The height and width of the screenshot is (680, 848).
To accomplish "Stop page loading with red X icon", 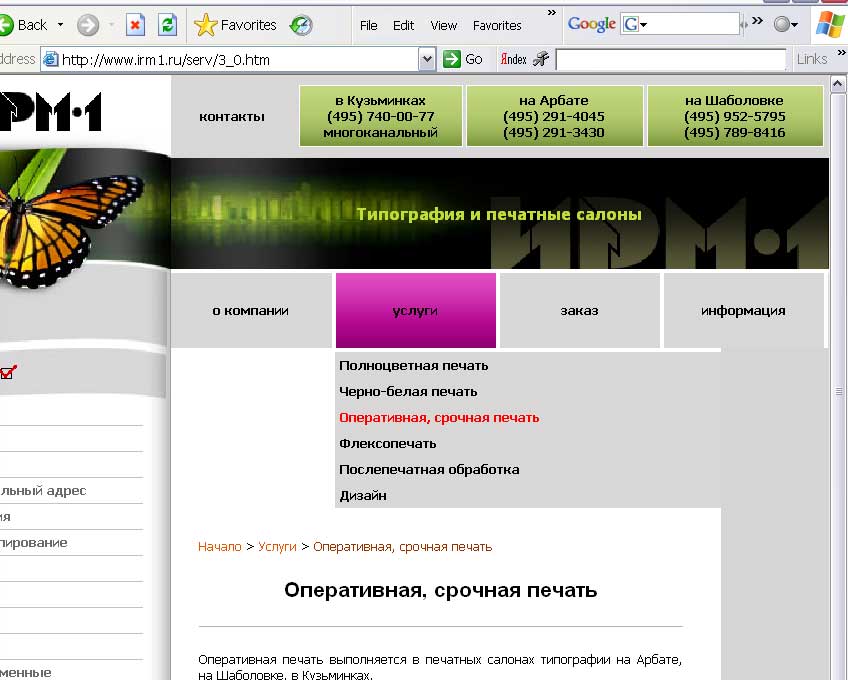I will click(135, 25).
